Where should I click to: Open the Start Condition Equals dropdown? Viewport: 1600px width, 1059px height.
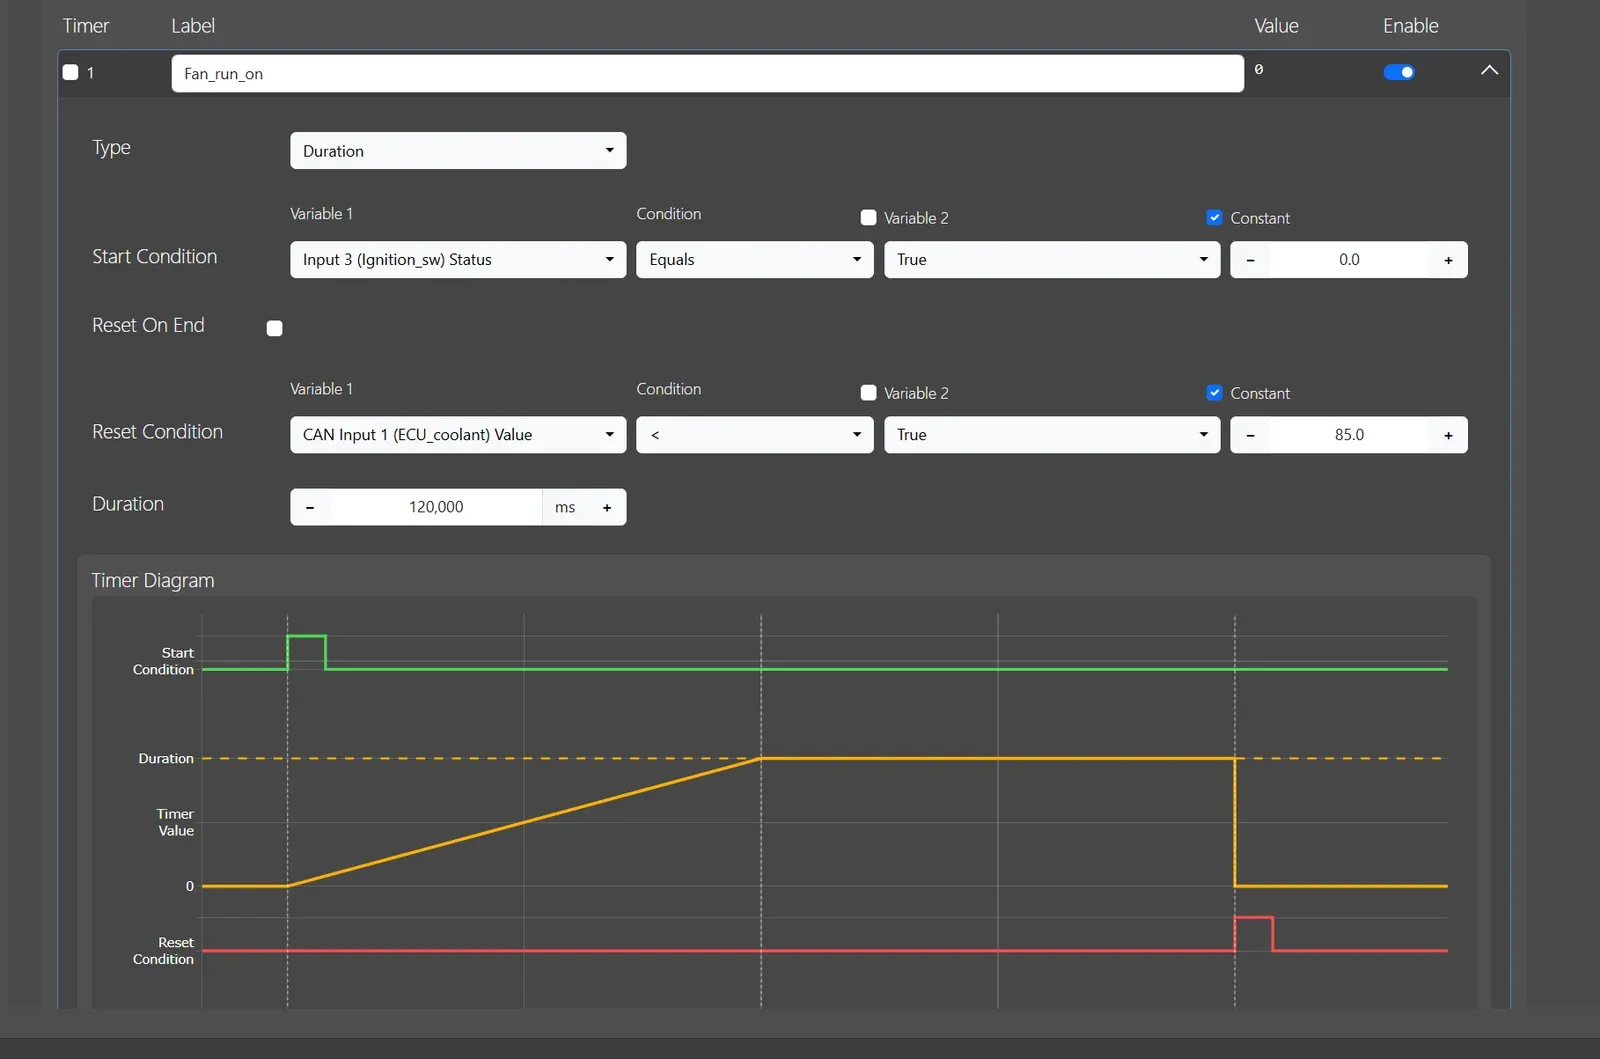[x=754, y=260]
